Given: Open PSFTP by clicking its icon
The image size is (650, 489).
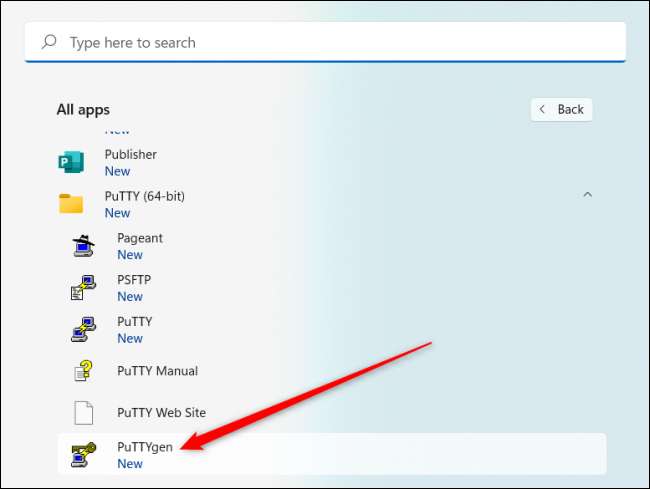Looking at the screenshot, I should [83, 288].
